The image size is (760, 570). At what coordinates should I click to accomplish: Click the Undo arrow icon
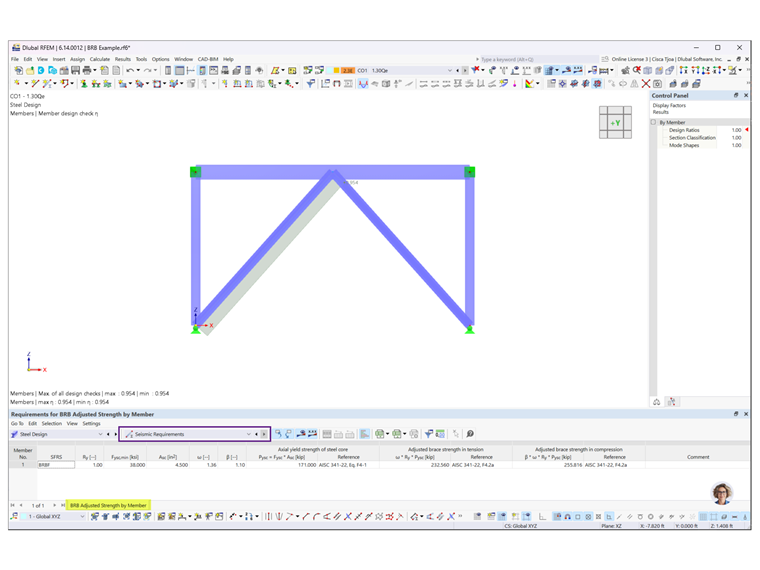(130, 71)
